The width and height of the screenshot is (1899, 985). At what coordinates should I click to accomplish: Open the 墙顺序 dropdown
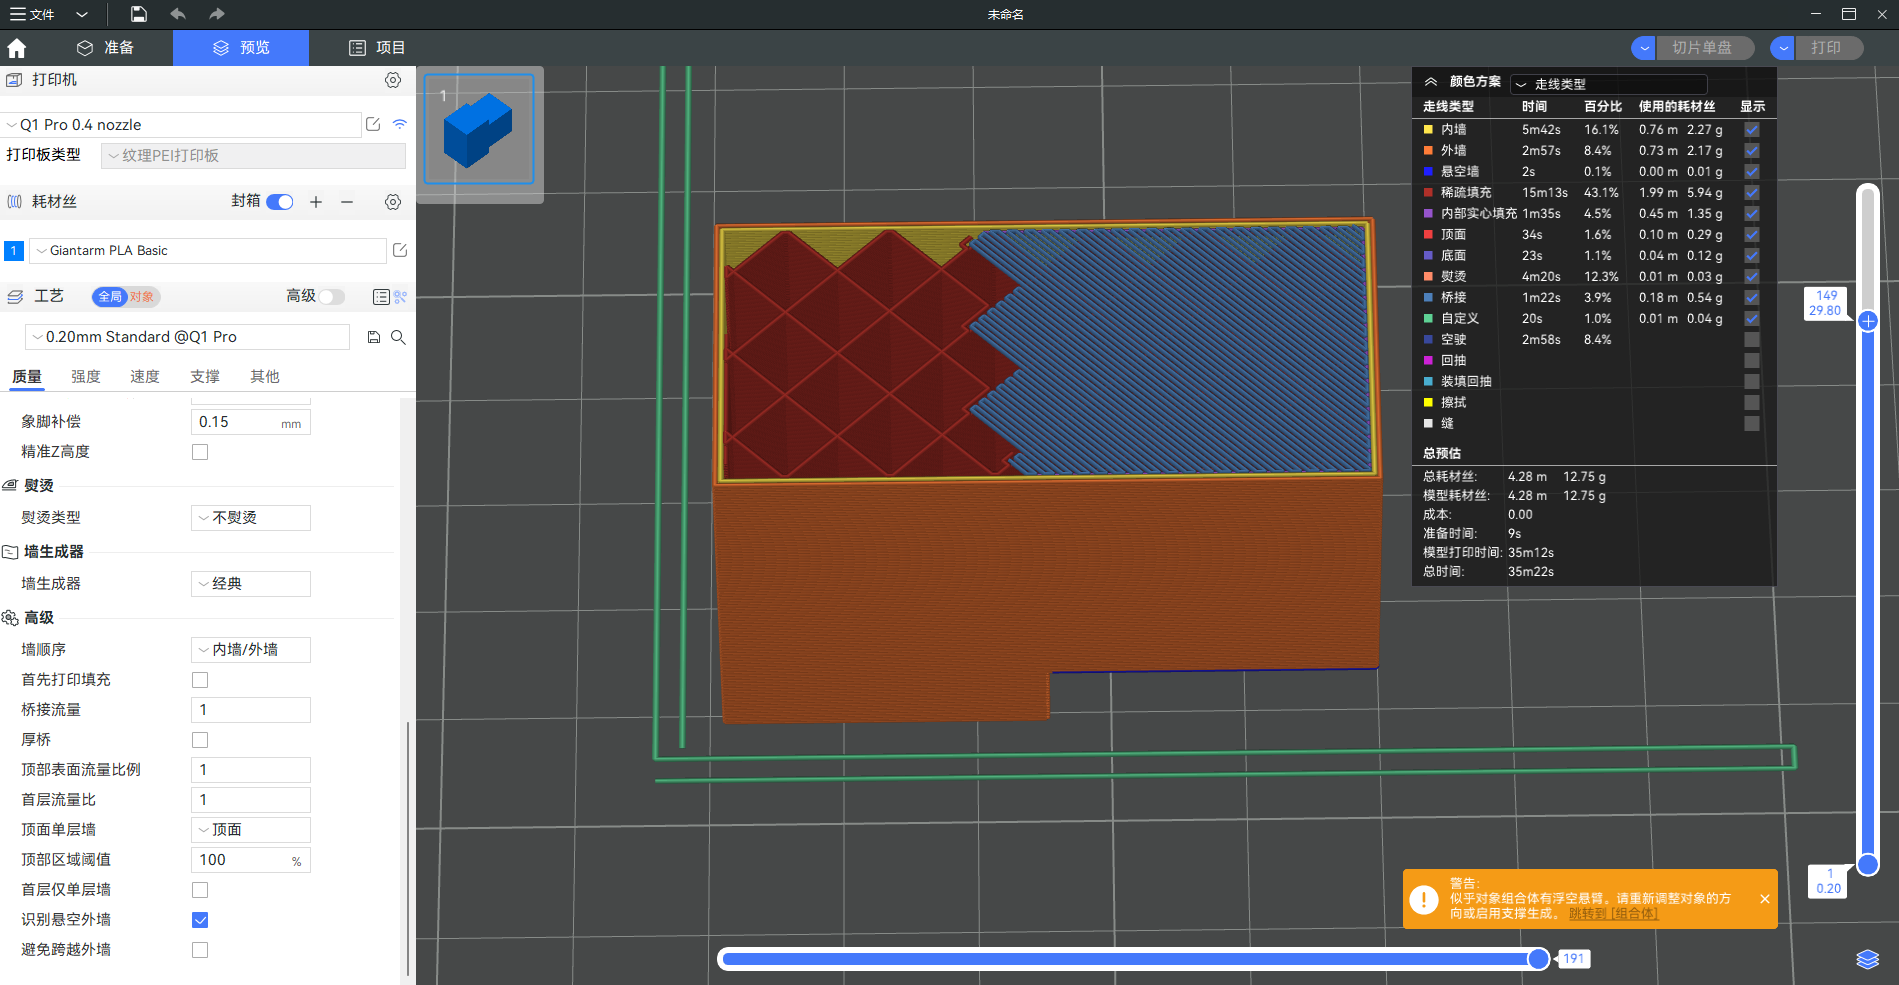pyautogui.click(x=250, y=650)
